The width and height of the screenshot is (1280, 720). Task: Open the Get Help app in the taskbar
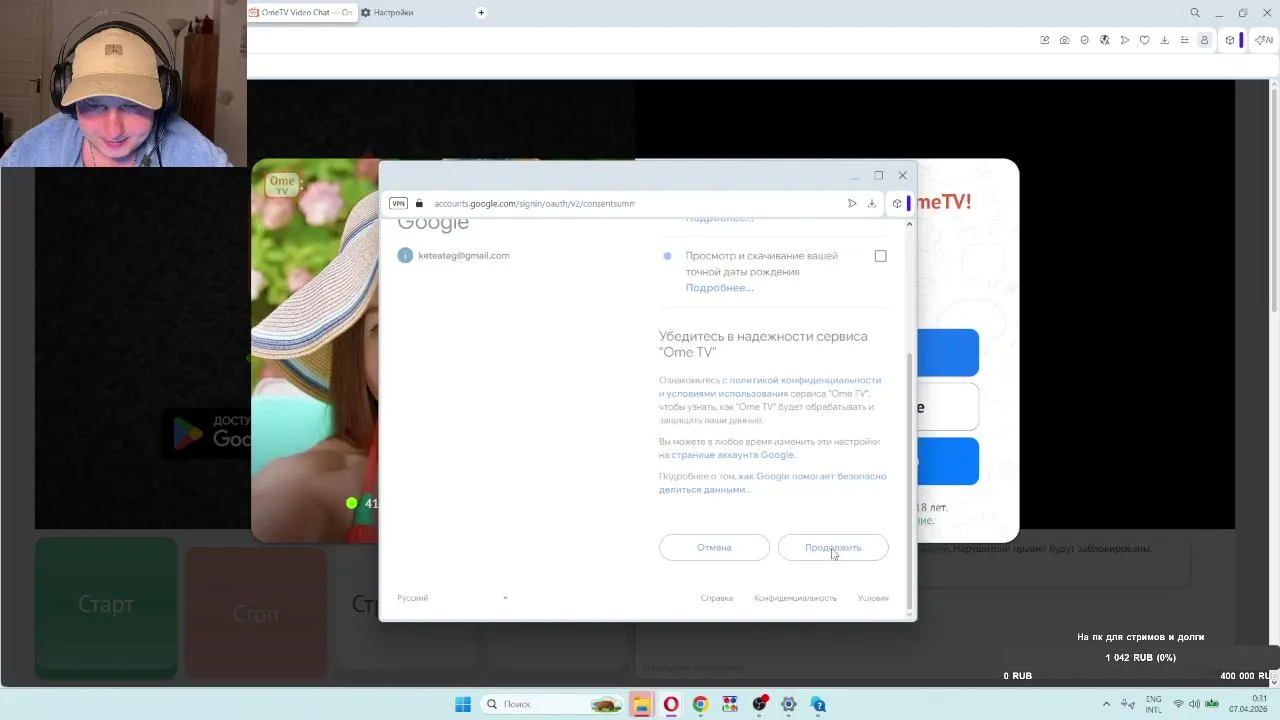818,704
